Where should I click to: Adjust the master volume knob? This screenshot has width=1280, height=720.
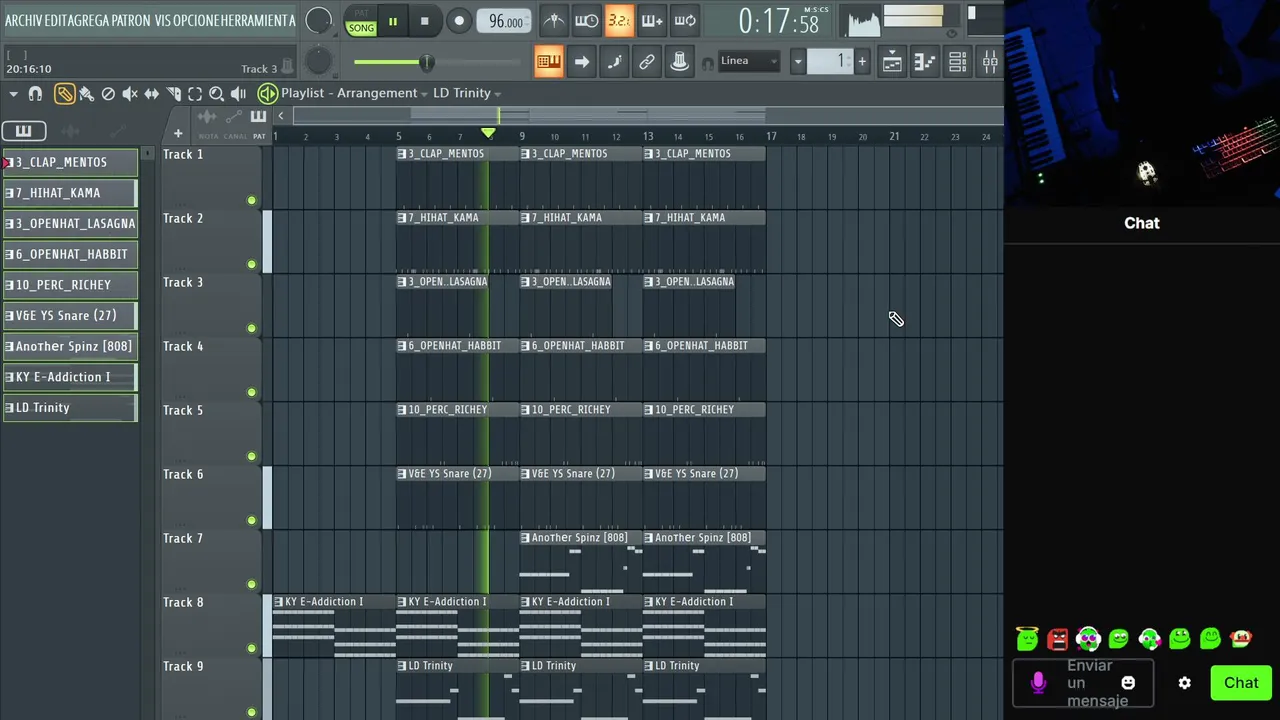tap(318, 21)
